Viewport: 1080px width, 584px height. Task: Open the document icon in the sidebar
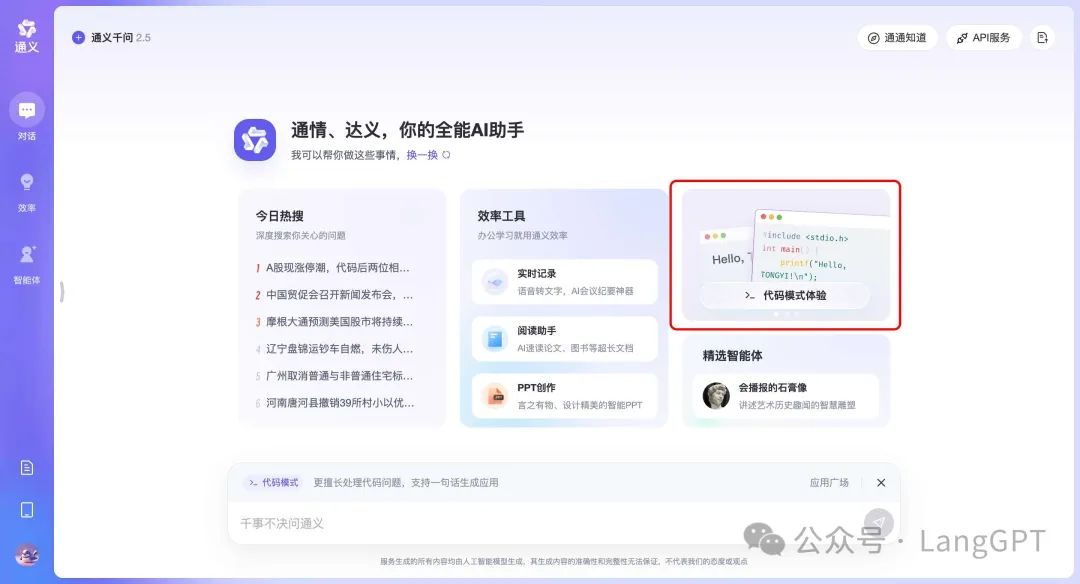(27, 468)
